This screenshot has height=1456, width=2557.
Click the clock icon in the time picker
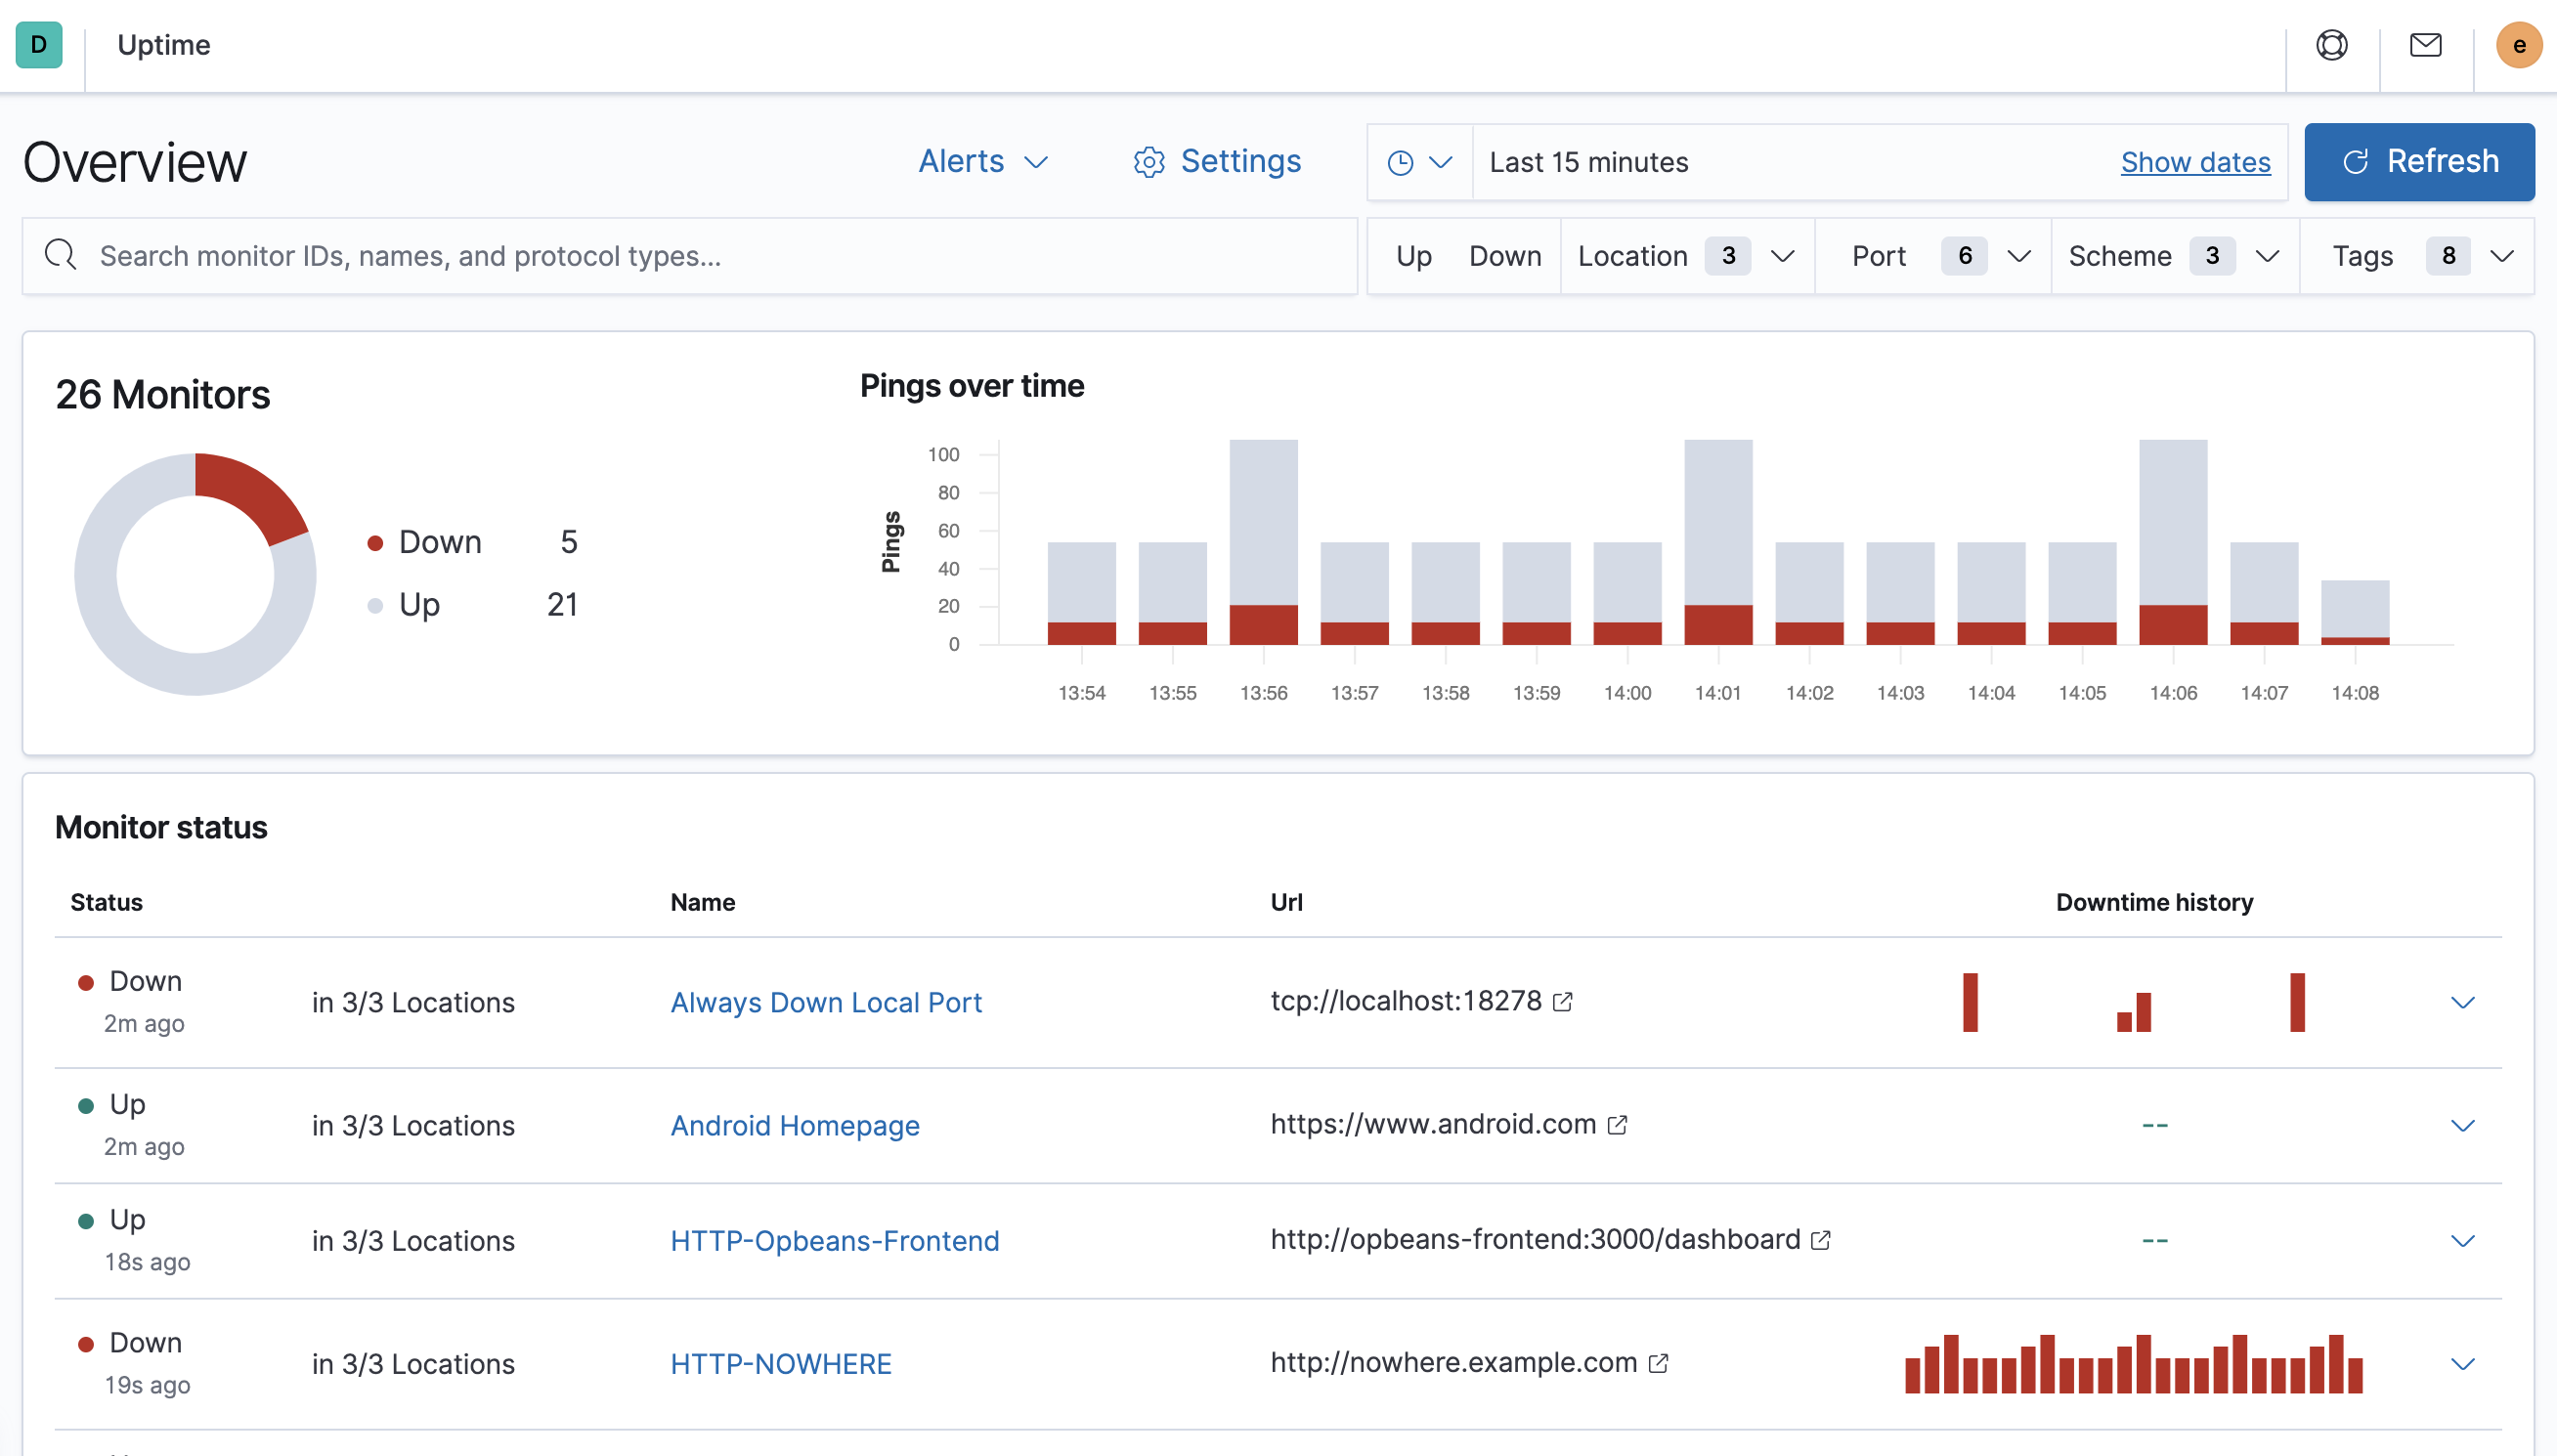click(x=1400, y=161)
